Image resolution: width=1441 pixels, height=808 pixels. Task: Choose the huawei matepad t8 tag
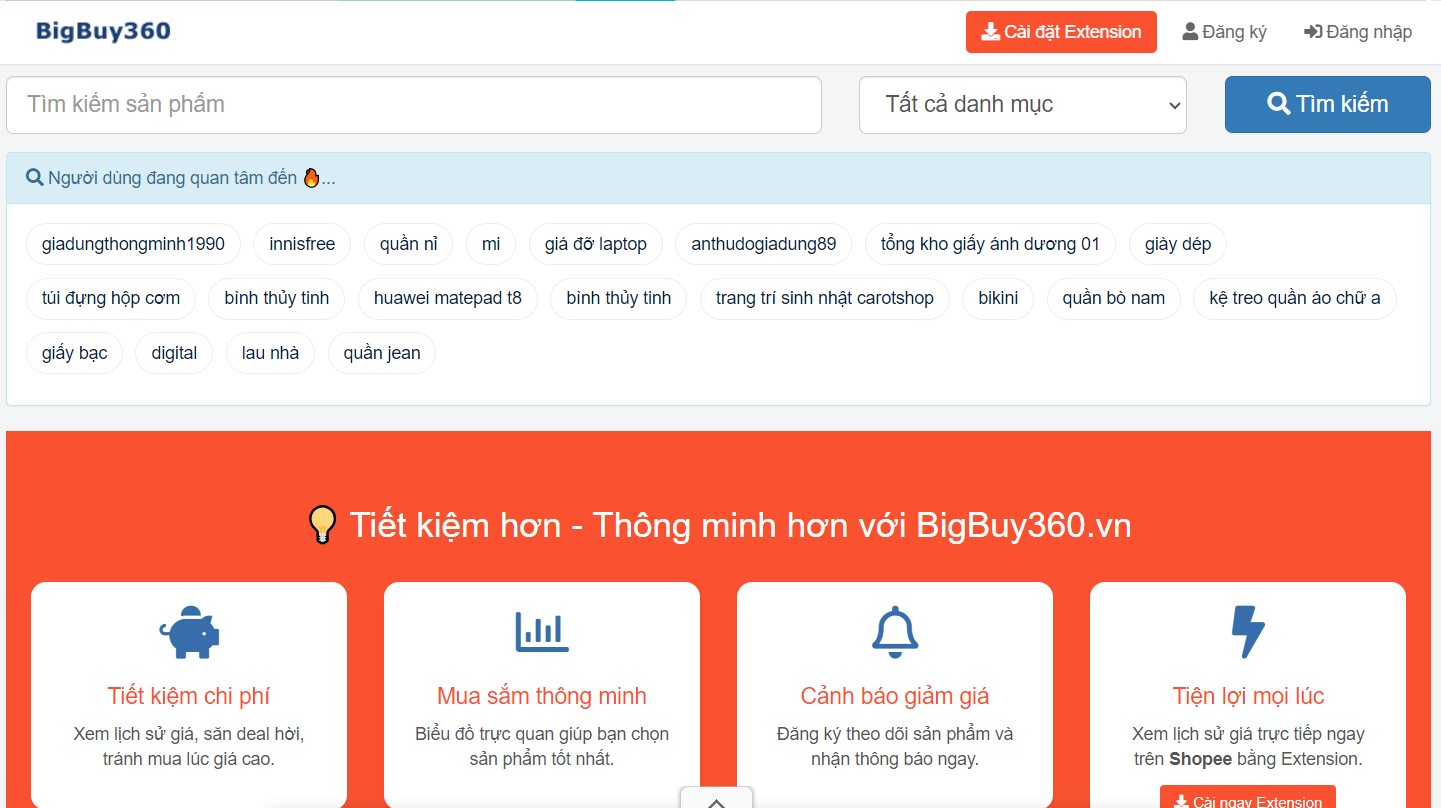pos(447,298)
